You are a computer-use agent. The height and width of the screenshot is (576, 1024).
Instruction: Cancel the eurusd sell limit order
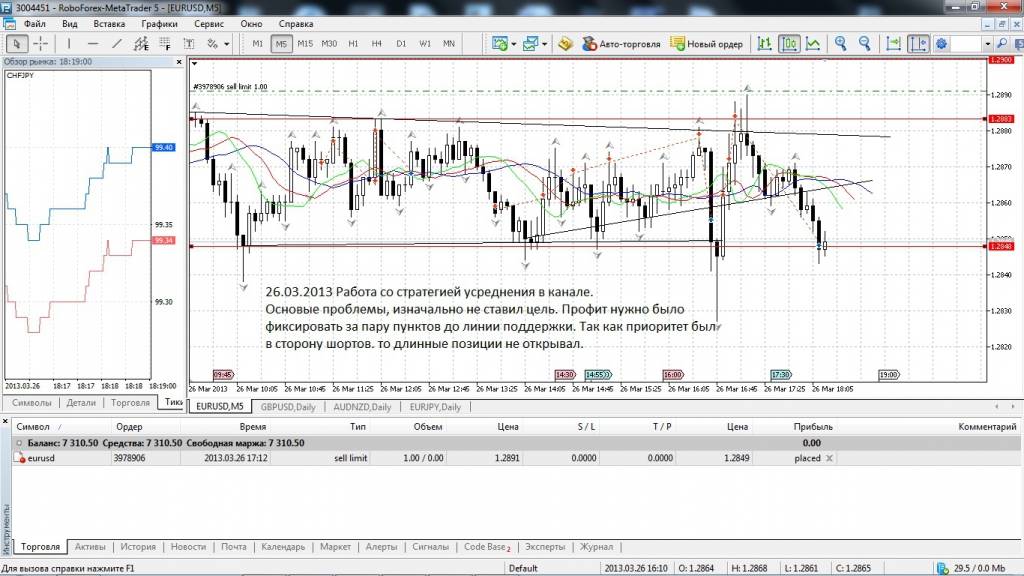tap(828, 458)
